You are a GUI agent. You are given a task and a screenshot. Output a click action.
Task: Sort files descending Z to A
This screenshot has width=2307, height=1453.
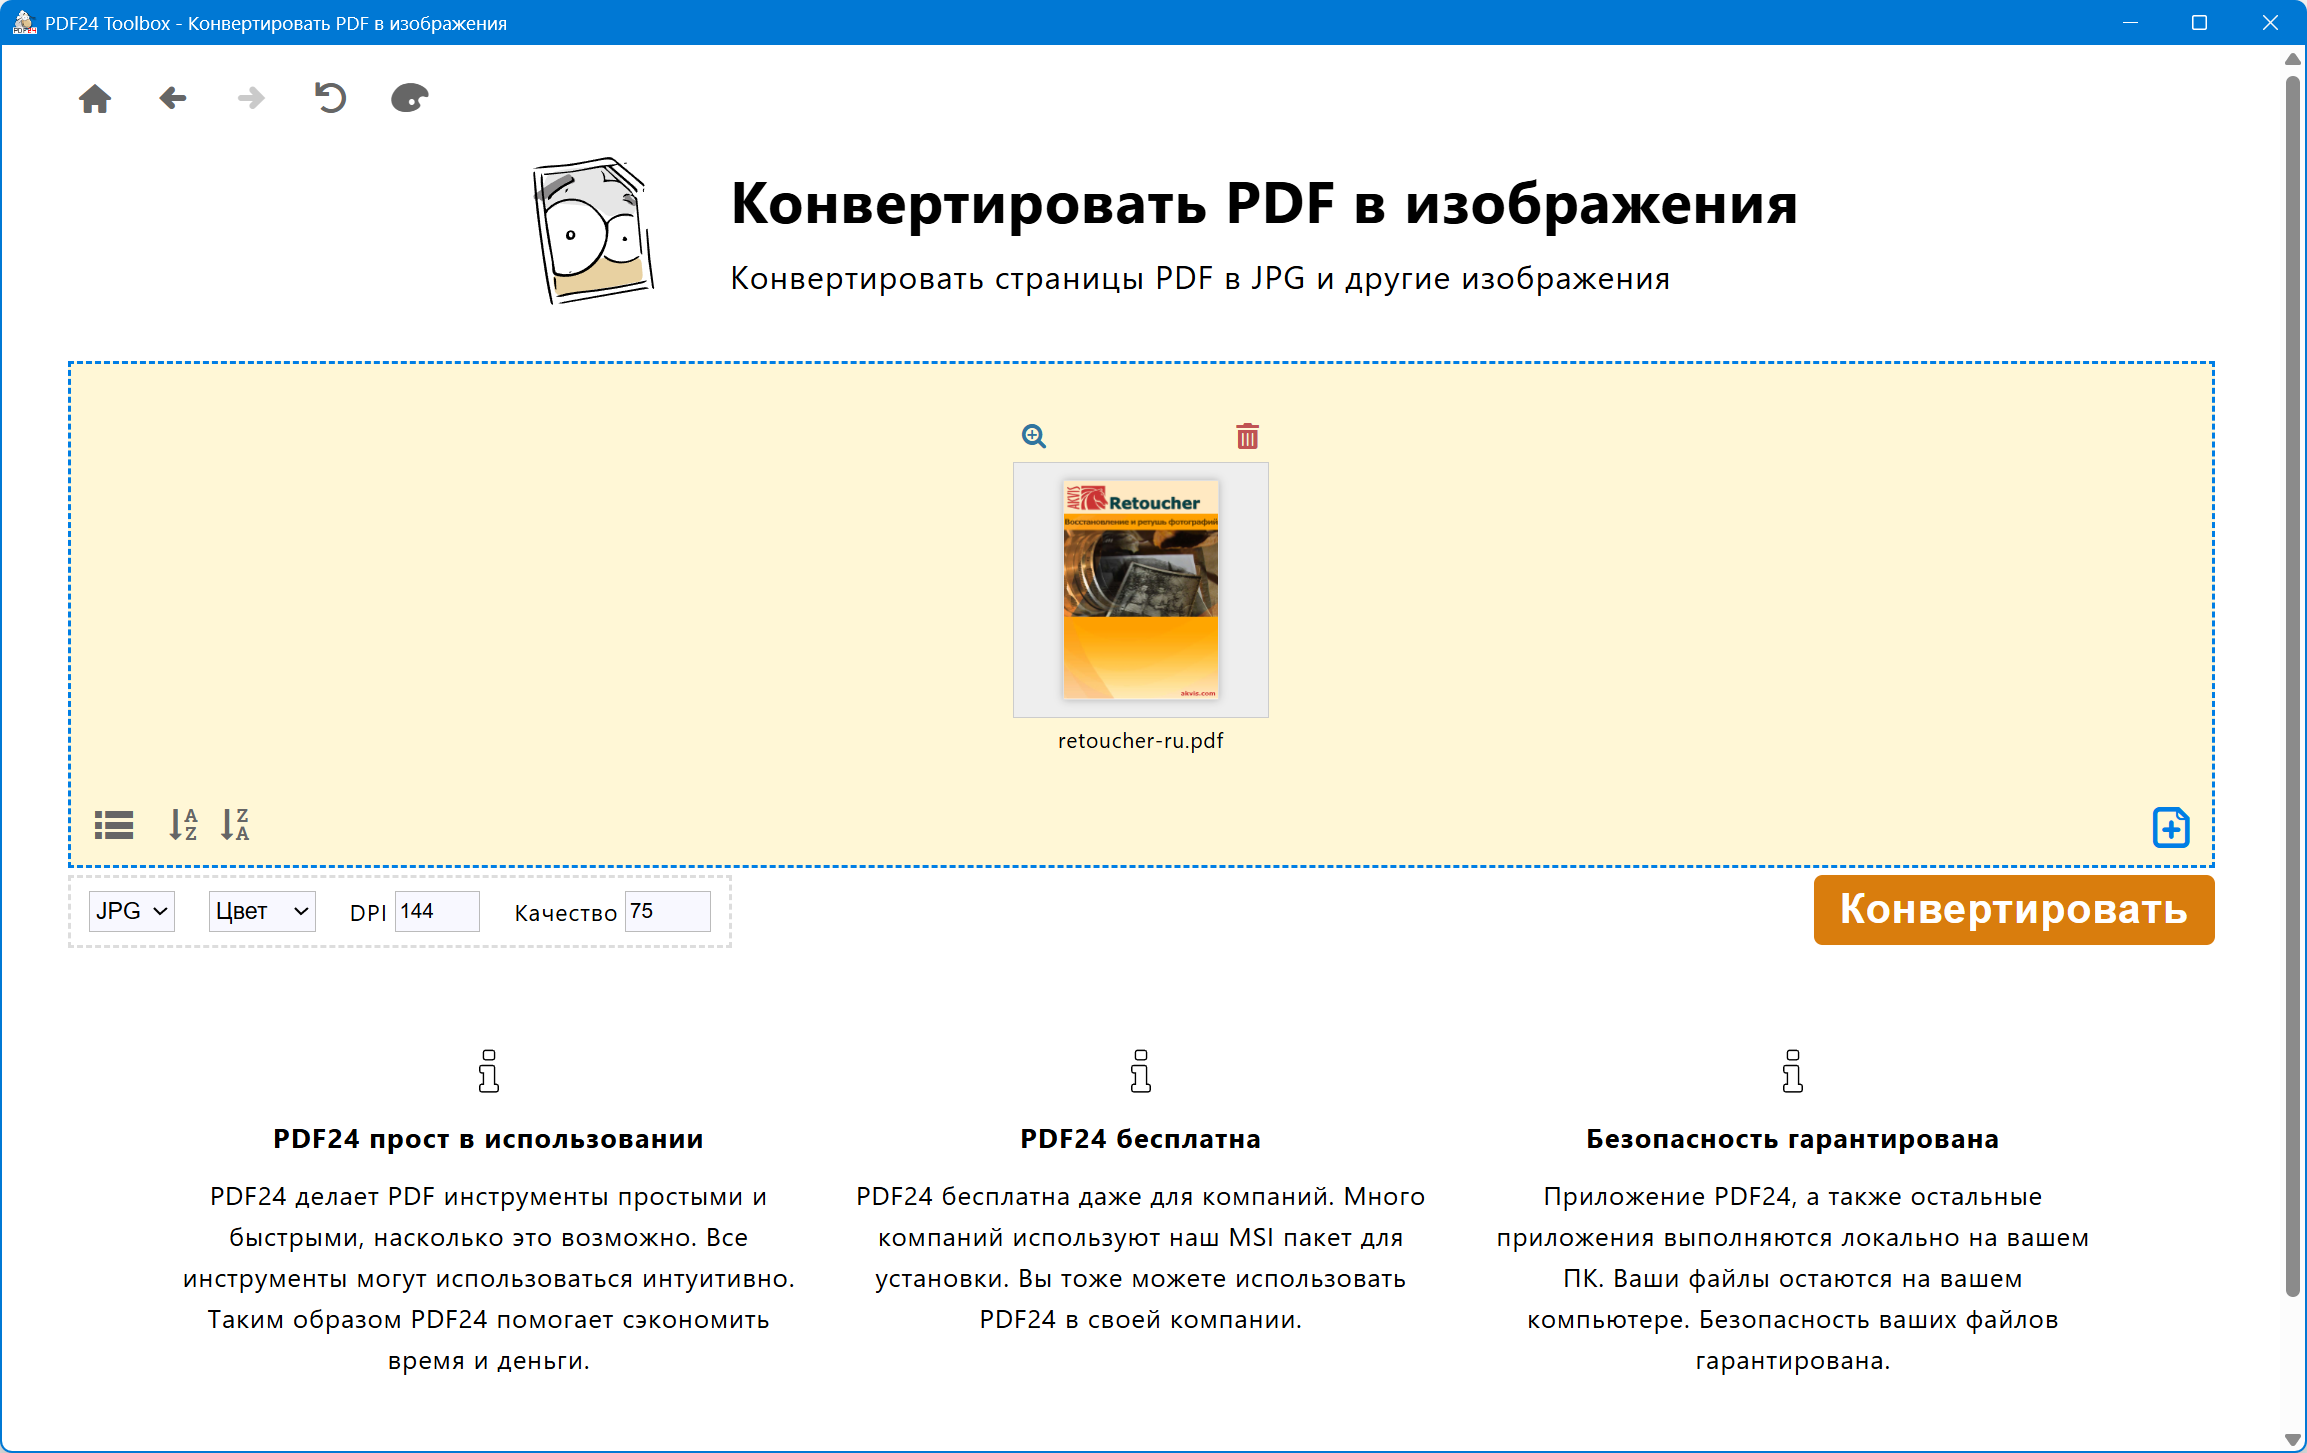click(x=235, y=825)
